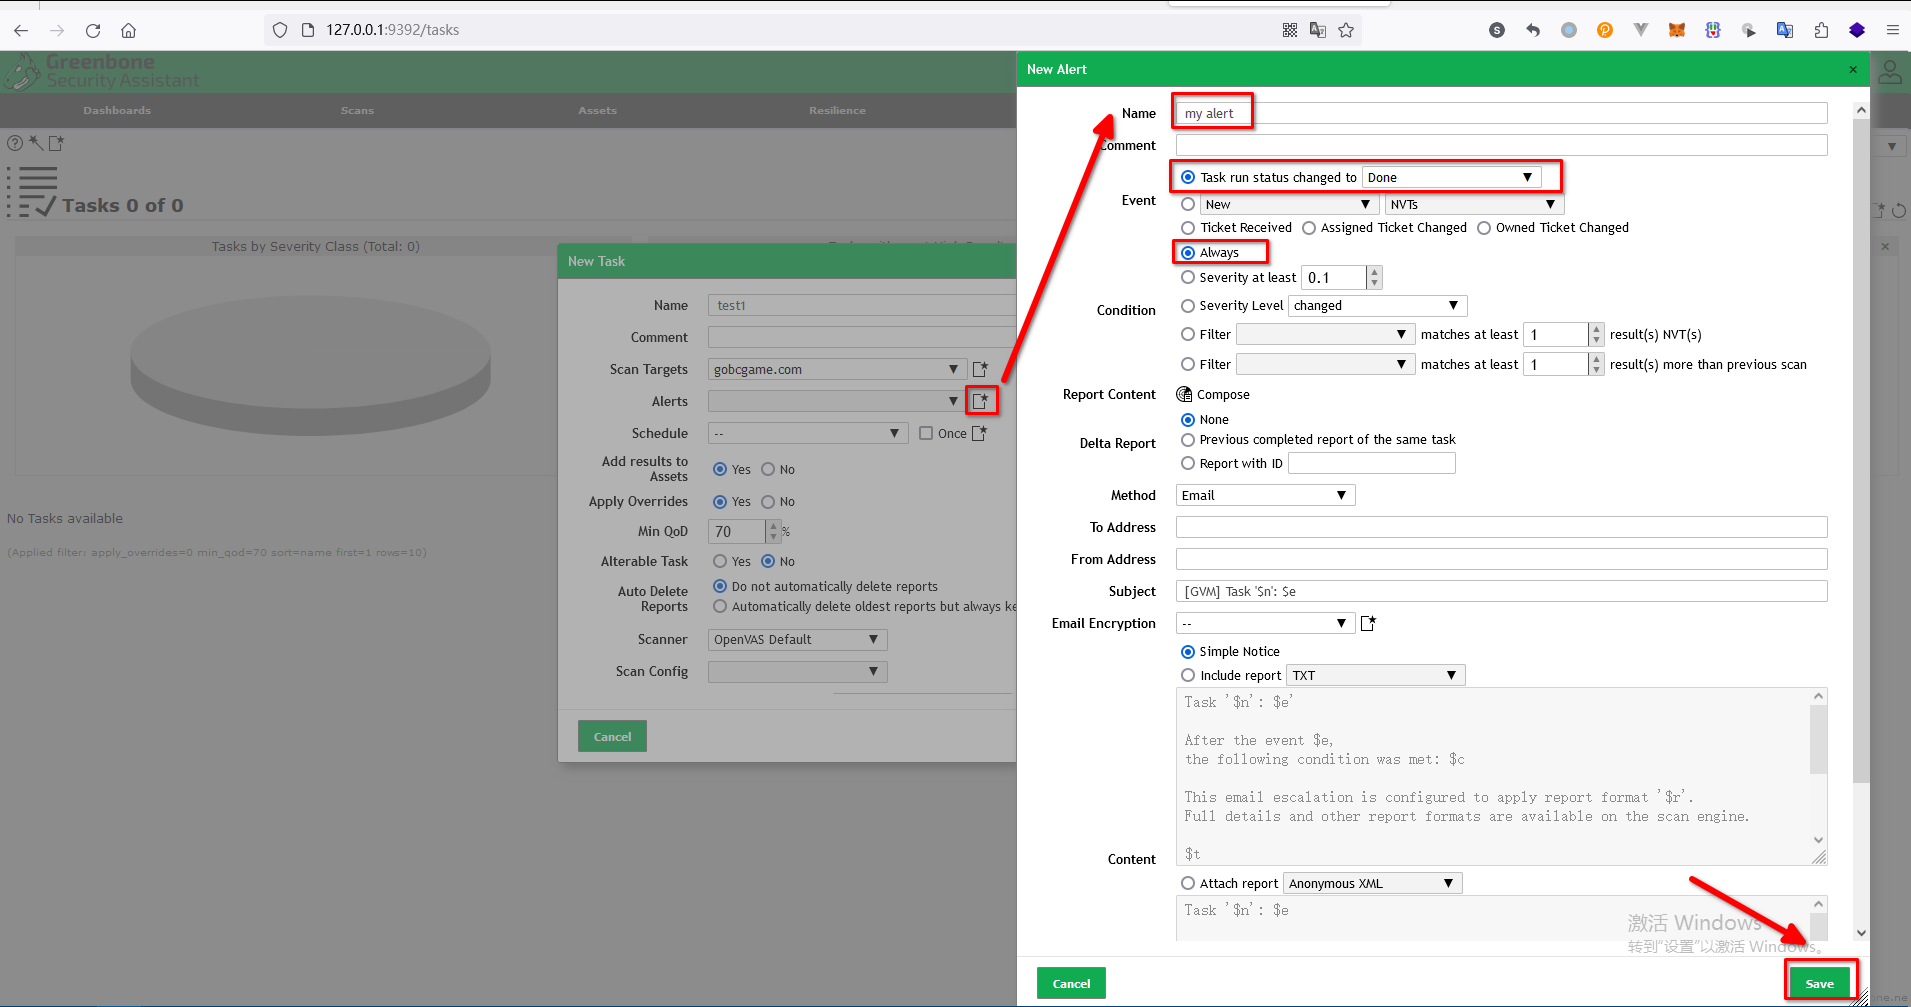This screenshot has height=1007, width=1911.
Task: Open the Dashboards menu
Action: [117, 111]
